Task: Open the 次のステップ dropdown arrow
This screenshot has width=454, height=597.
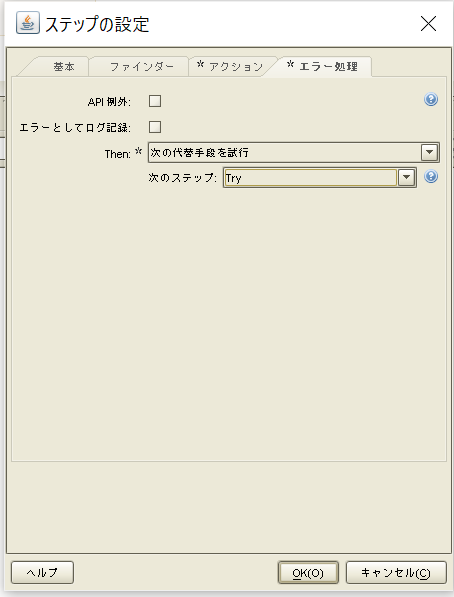Action: [406, 178]
